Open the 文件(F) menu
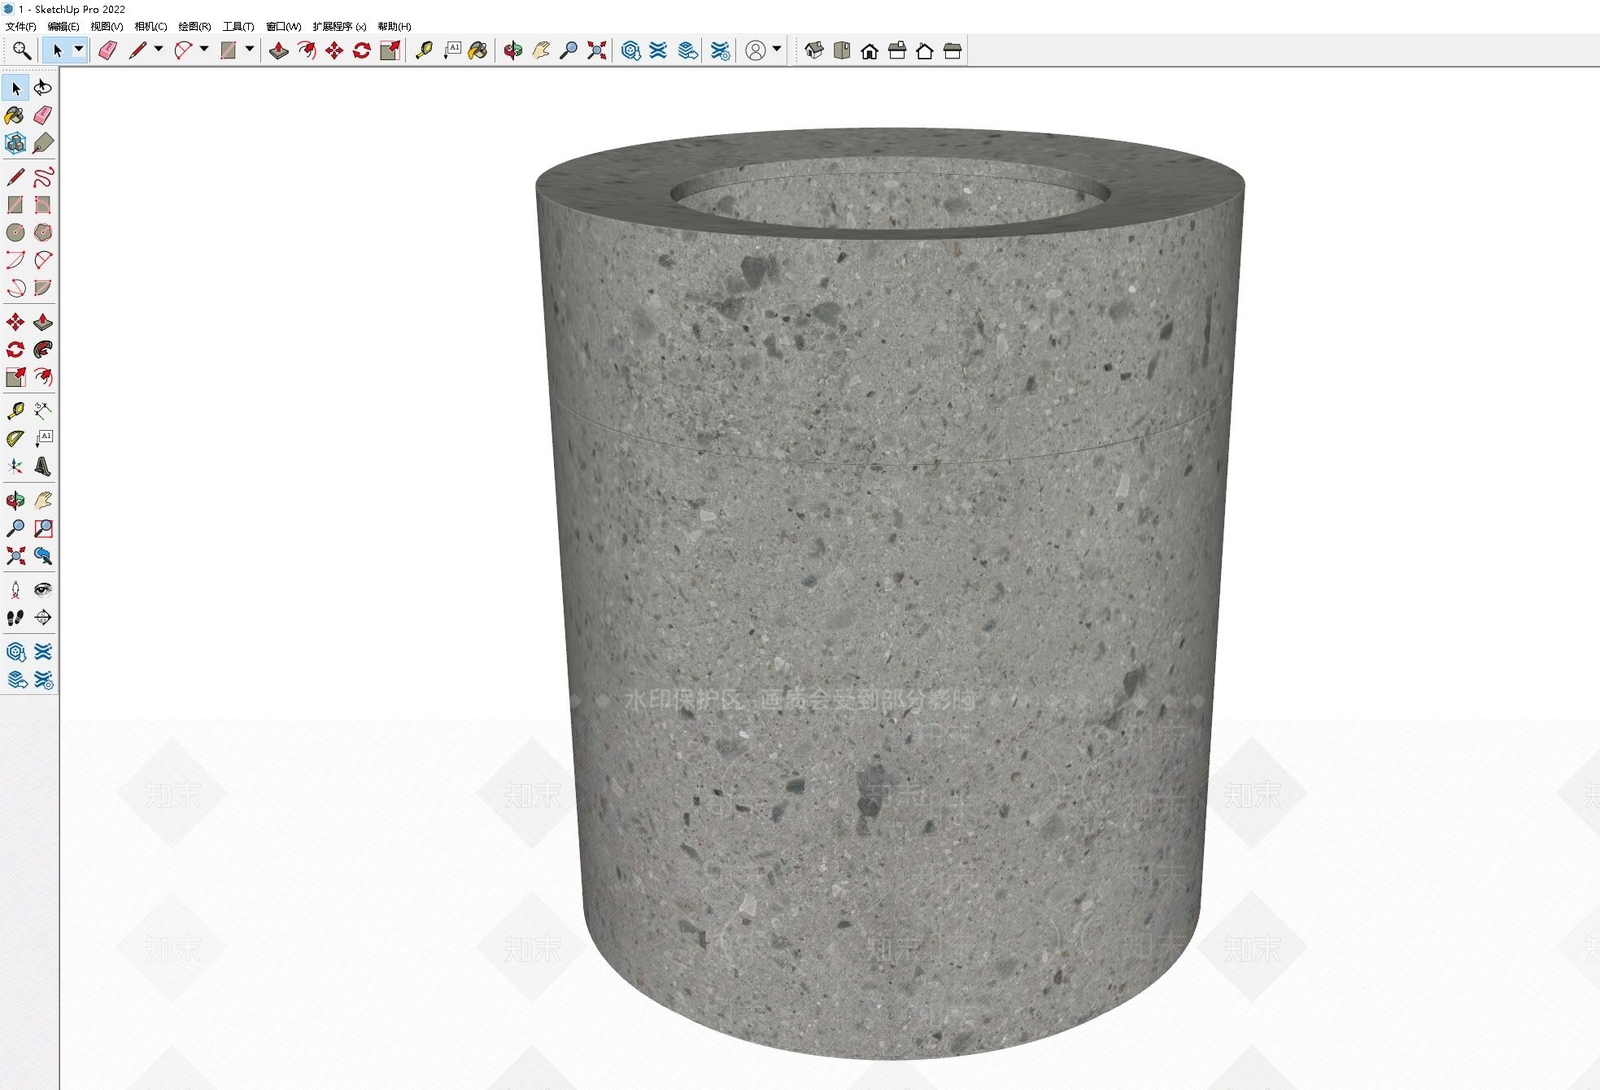The height and width of the screenshot is (1090, 1600). click(x=20, y=26)
